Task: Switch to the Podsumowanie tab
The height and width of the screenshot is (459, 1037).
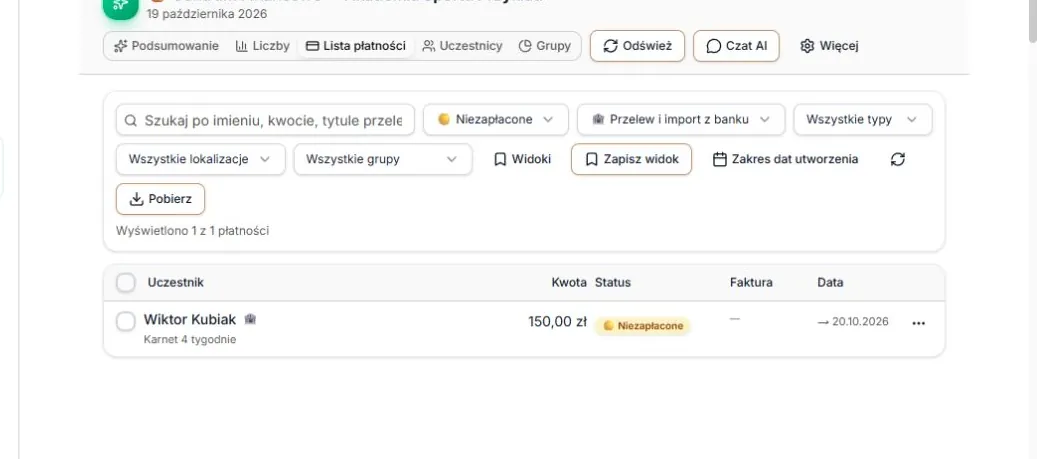Action: [x=167, y=46]
